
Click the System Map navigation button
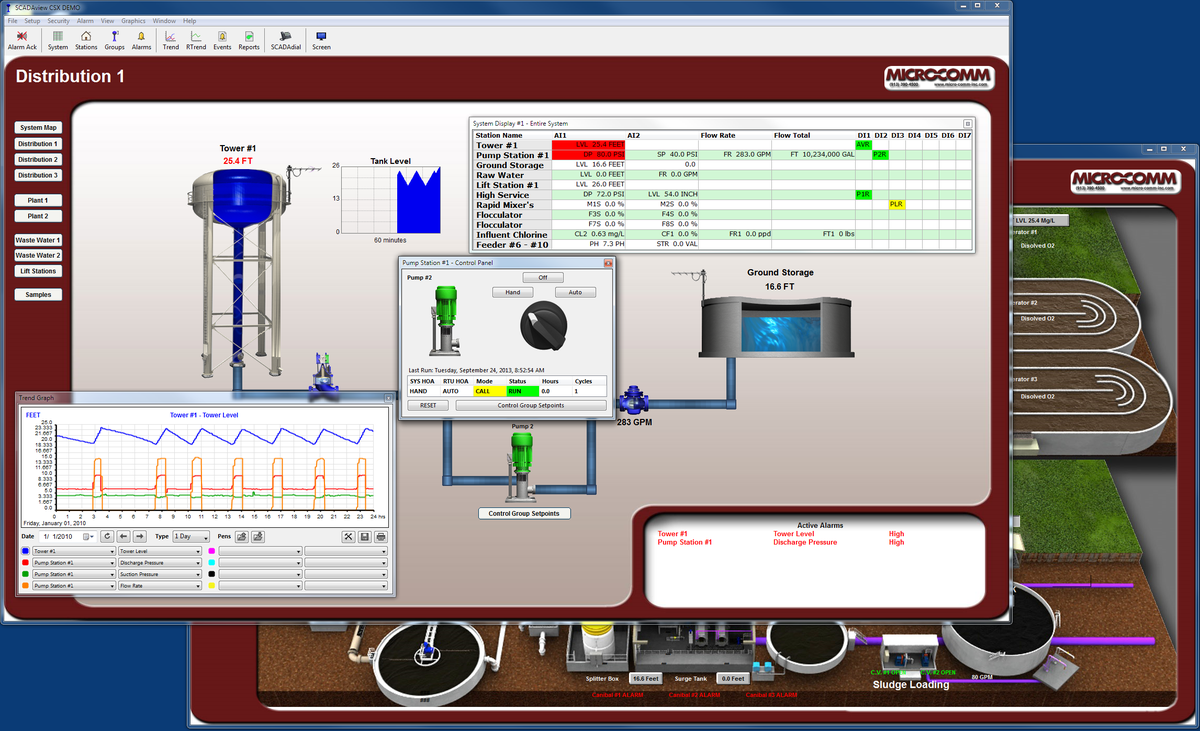pos(39,127)
